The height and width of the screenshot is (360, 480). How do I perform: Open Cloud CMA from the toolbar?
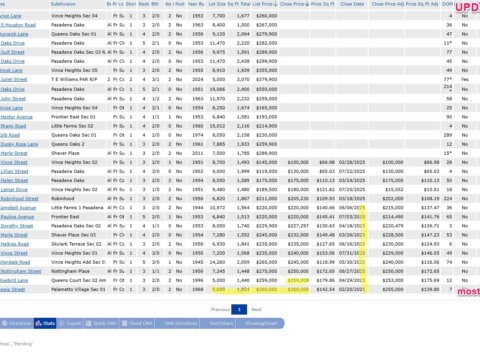137,323
